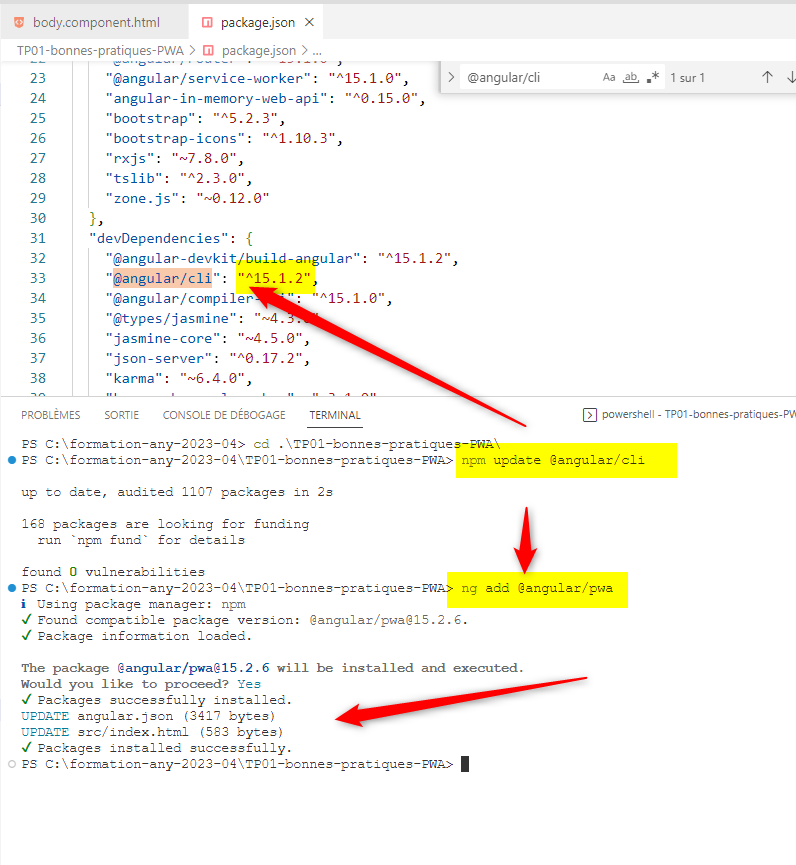This screenshot has width=796, height=865.
Task: Expand the replace field in find widget
Action: pos(451,77)
